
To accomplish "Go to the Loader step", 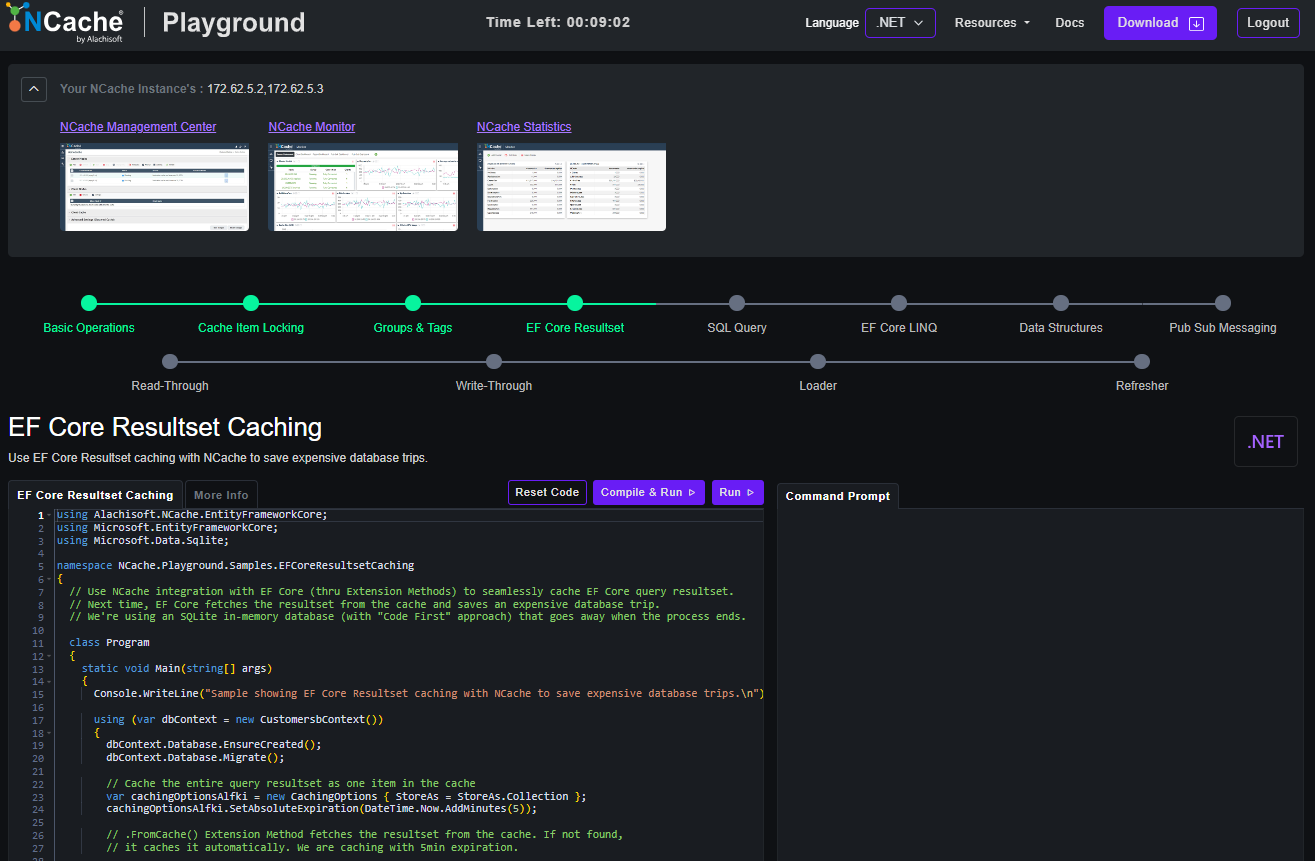I will (818, 361).
